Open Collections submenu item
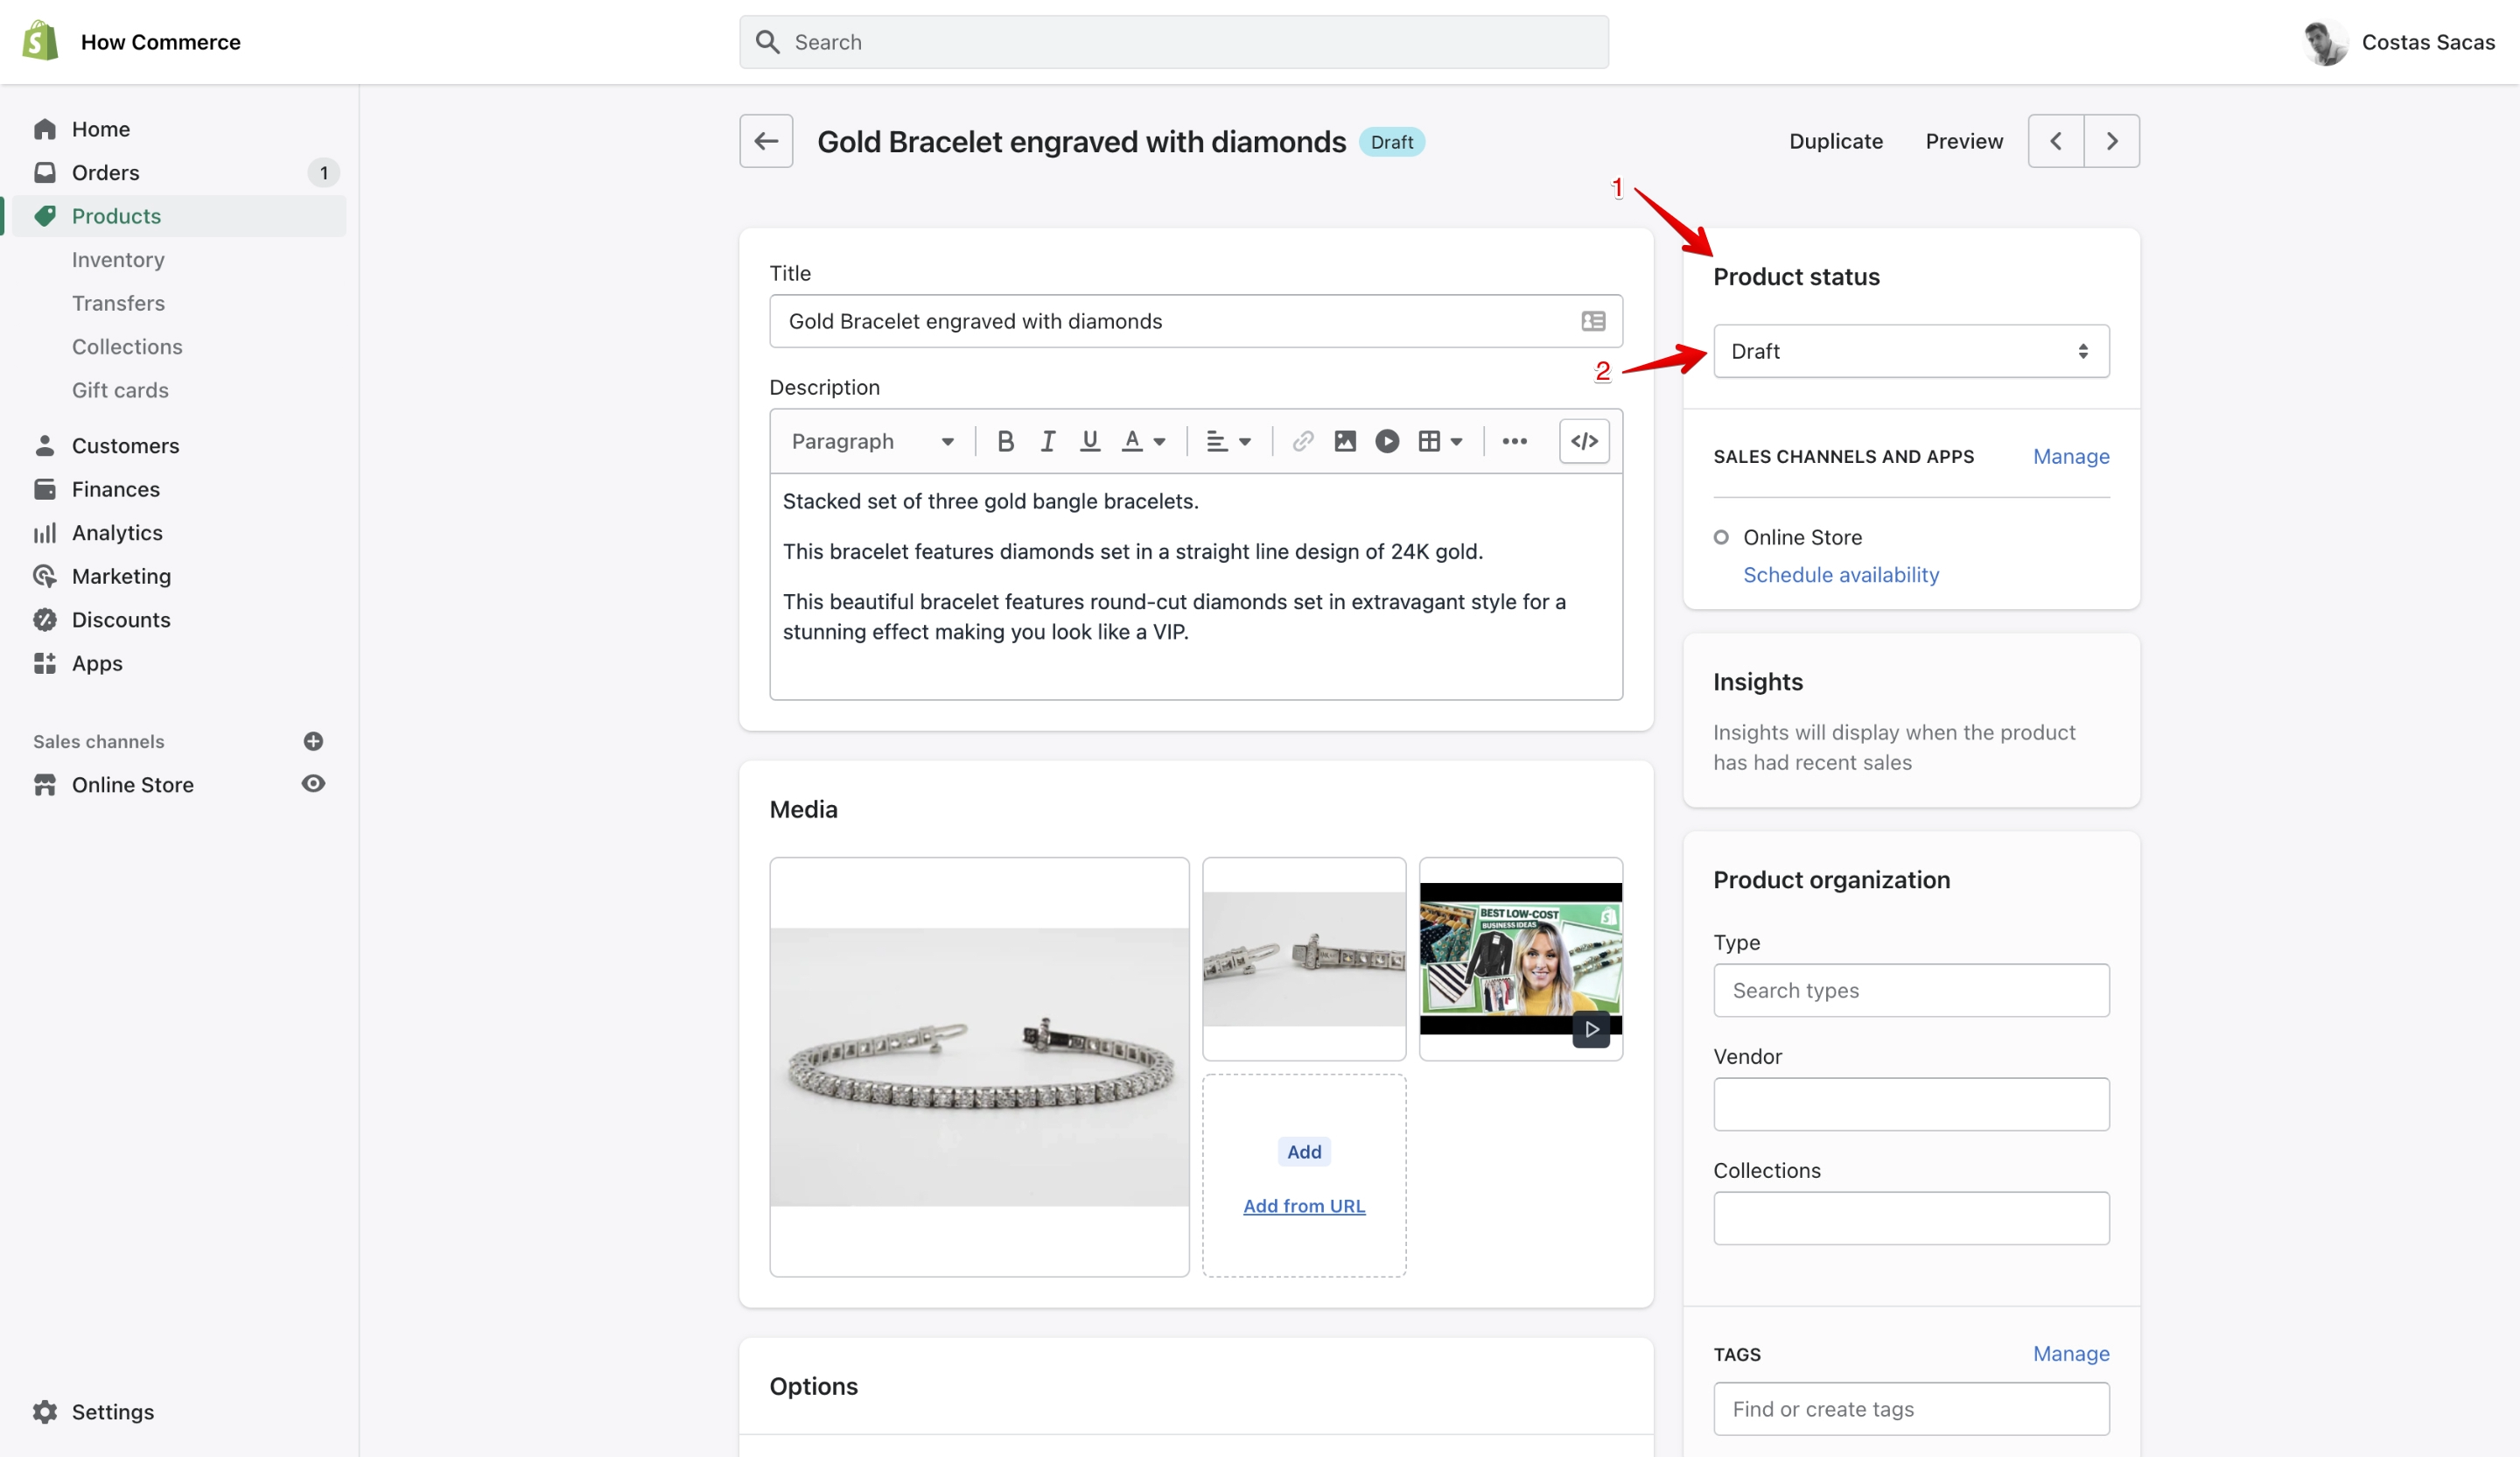Screen dimensions: 2520x1457 [127, 346]
